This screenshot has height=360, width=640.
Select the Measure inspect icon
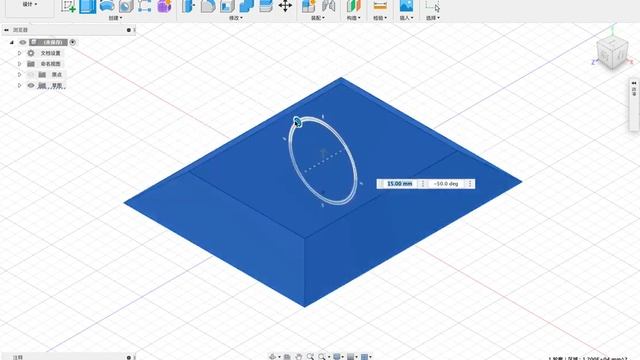pos(380,6)
